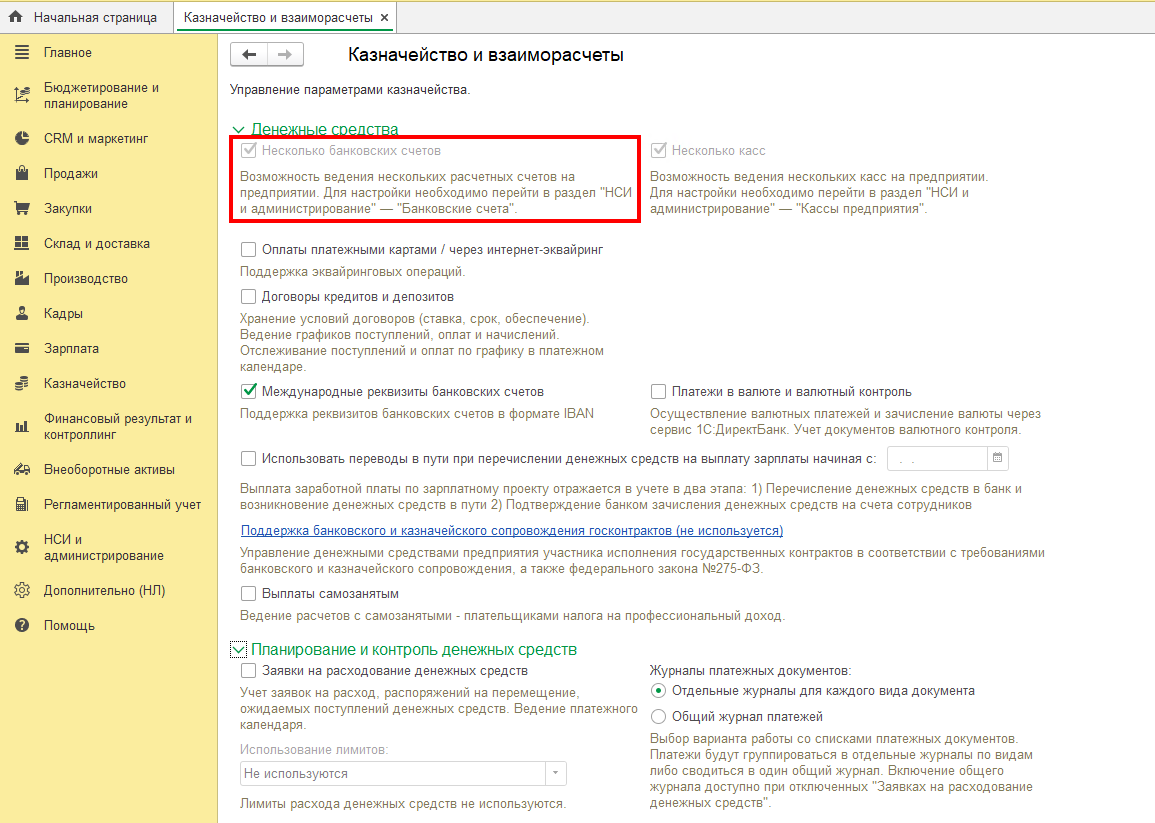Go forward with the right arrow button

coord(285,55)
